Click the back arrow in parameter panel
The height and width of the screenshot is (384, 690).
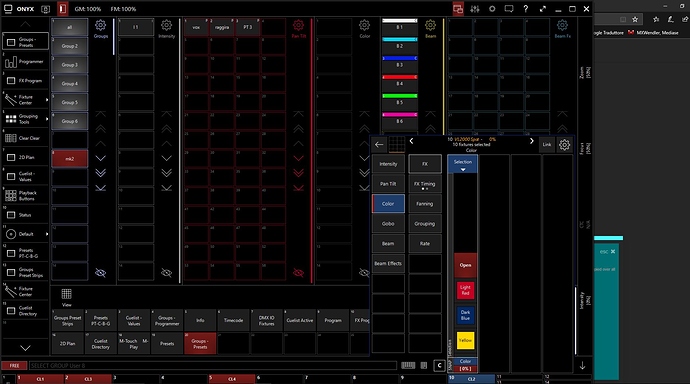pyautogui.click(x=379, y=144)
